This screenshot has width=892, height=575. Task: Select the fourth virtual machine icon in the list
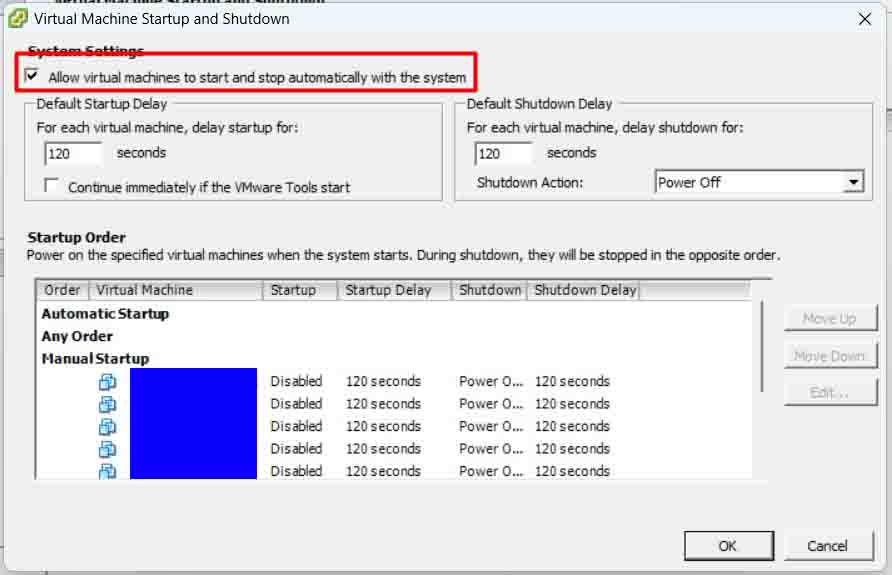pyautogui.click(x=108, y=449)
